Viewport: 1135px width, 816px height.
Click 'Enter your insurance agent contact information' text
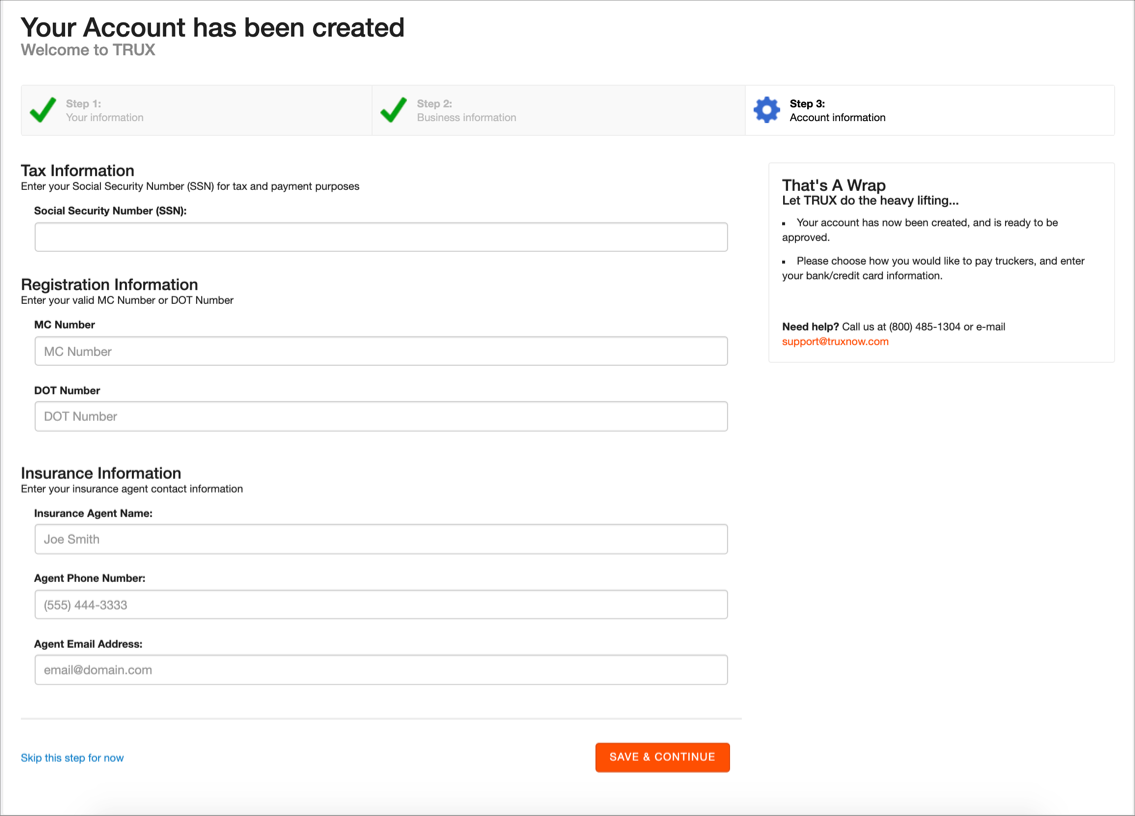(x=132, y=489)
